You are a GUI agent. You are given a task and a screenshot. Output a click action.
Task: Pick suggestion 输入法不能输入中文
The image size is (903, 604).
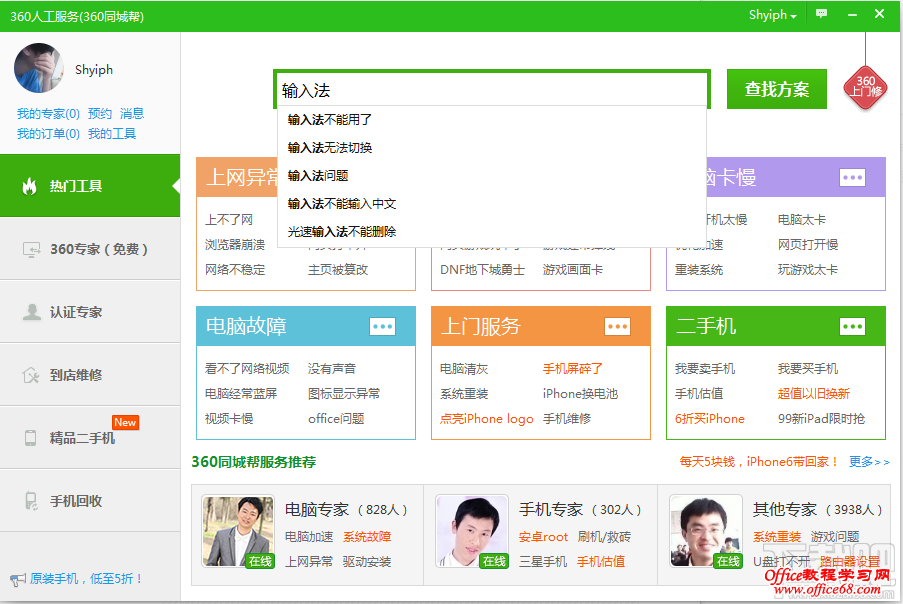pyautogui.click(x=342, y=203)
